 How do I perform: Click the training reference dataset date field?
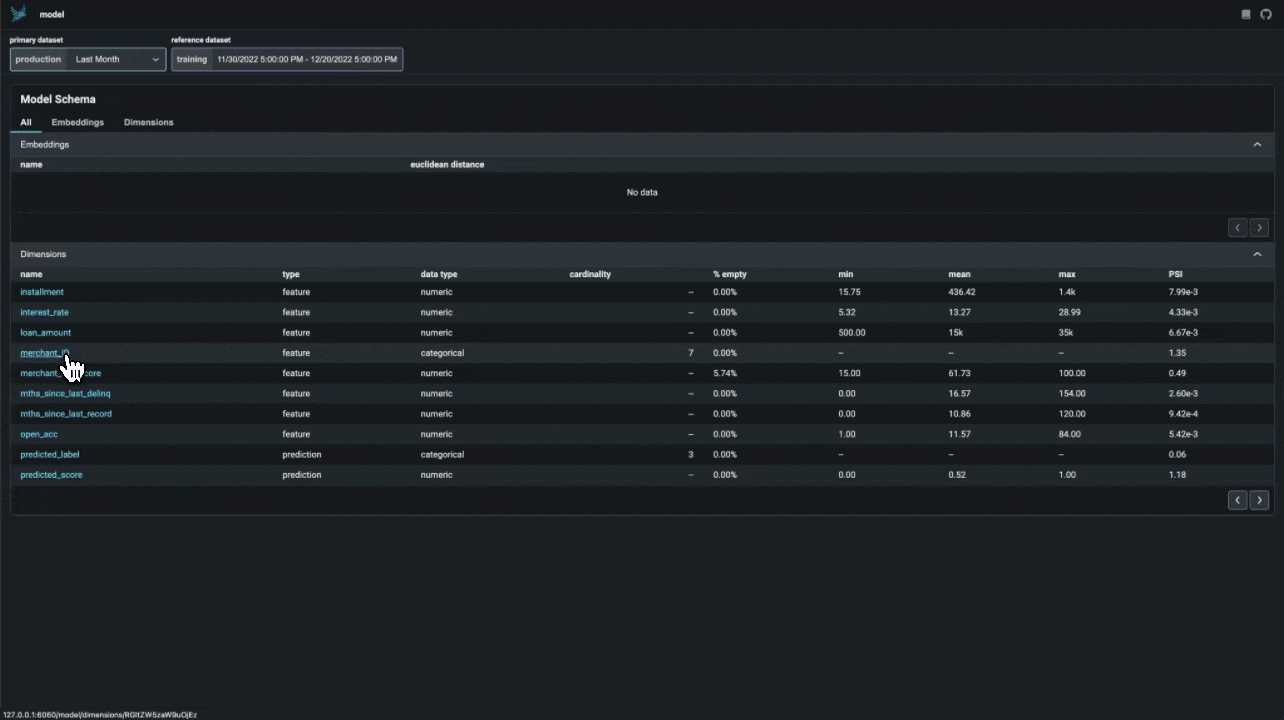(306, 59)
